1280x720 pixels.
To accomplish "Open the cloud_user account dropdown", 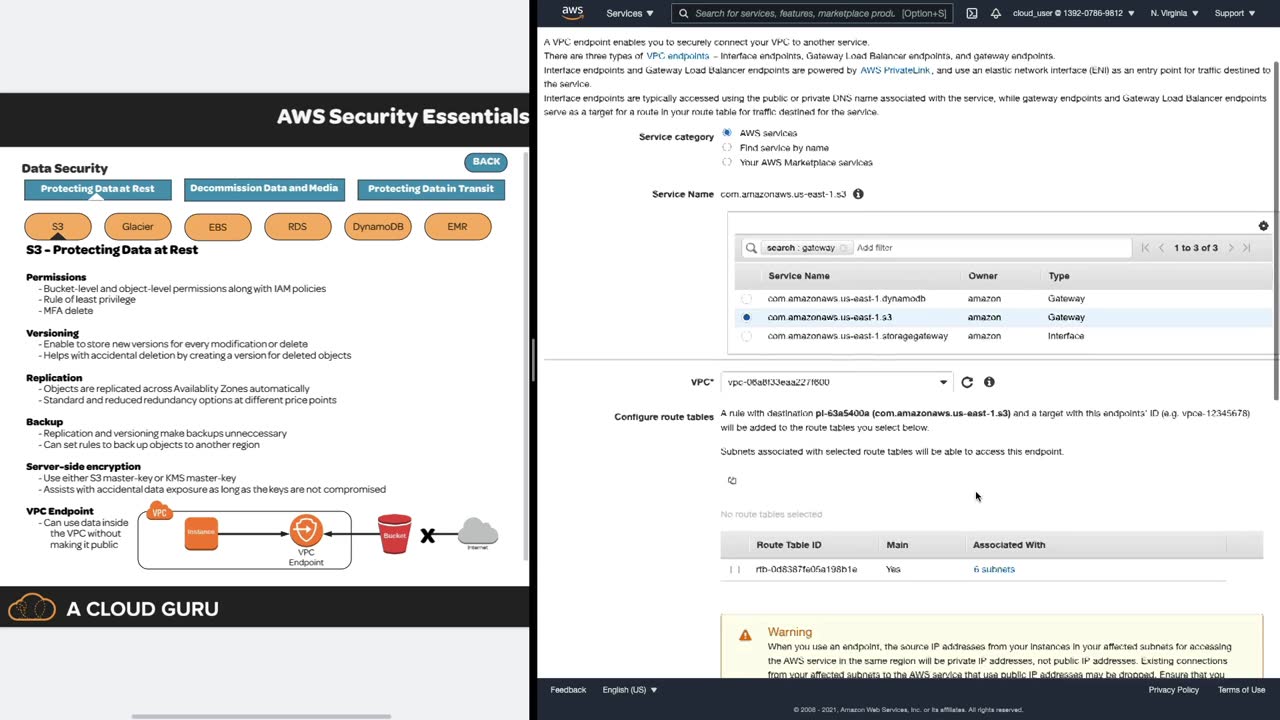I will [x=1074, y=13].
